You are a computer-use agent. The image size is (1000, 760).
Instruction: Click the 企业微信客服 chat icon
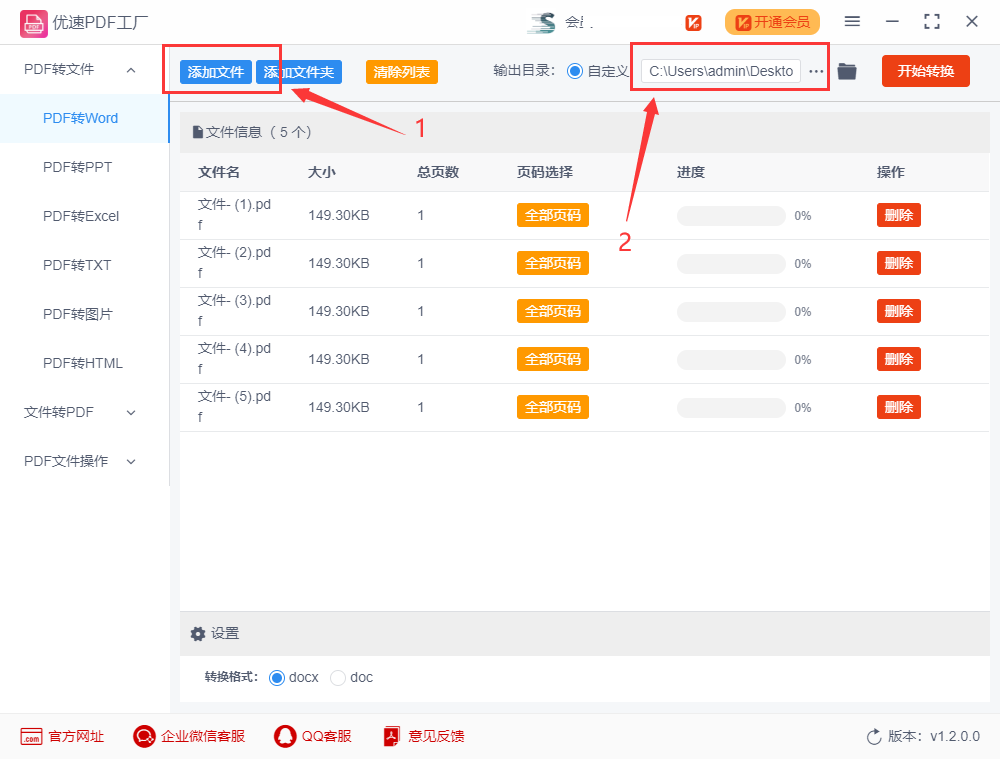coord(144,736)
